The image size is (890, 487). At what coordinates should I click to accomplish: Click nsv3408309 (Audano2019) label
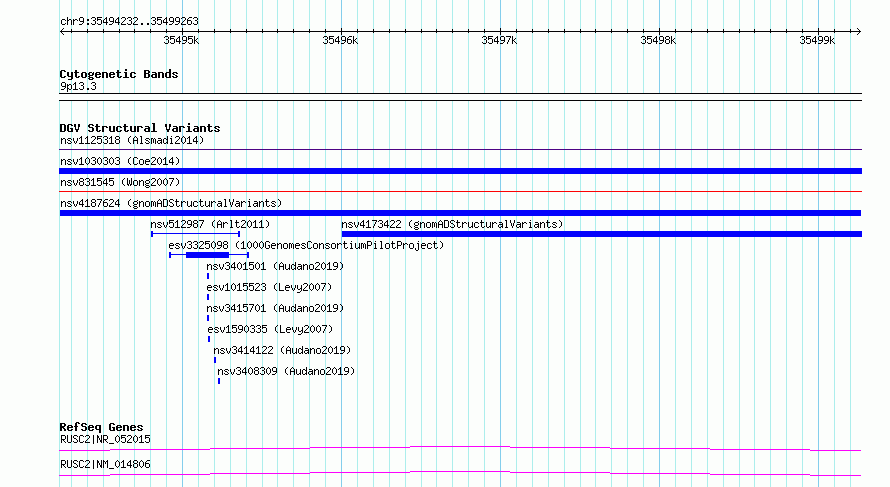[x=286, y=371]
